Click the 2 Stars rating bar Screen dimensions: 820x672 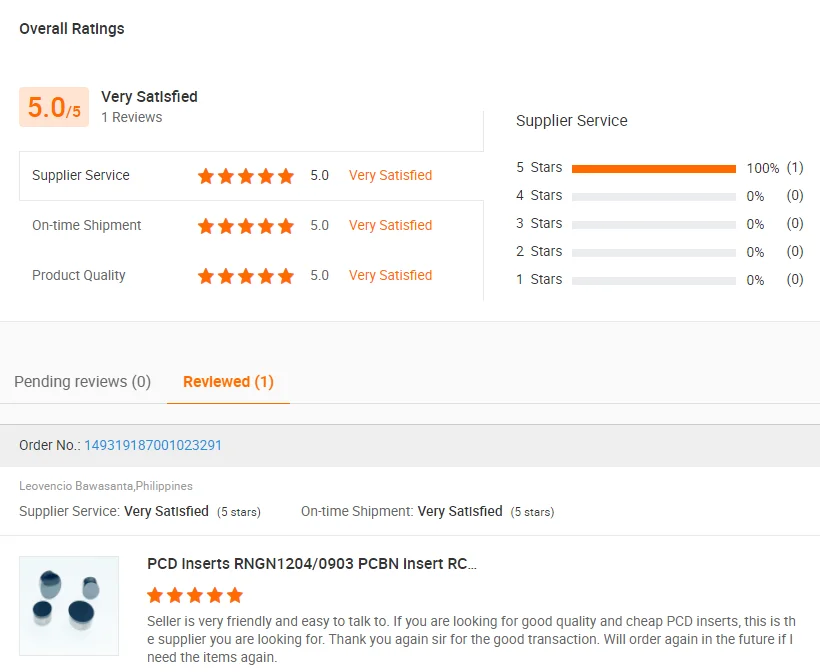(654, 253)
